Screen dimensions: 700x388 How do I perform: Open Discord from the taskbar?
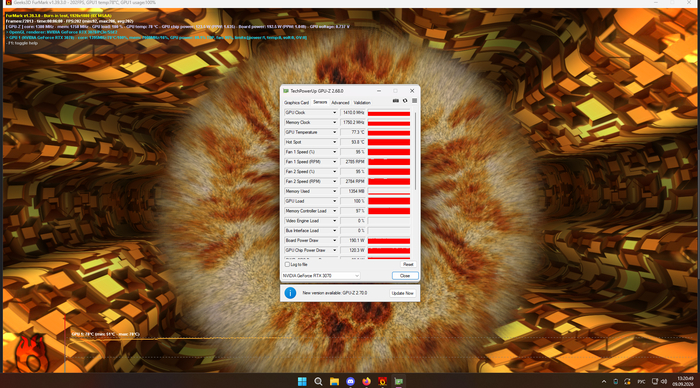[x=350, y=381]
